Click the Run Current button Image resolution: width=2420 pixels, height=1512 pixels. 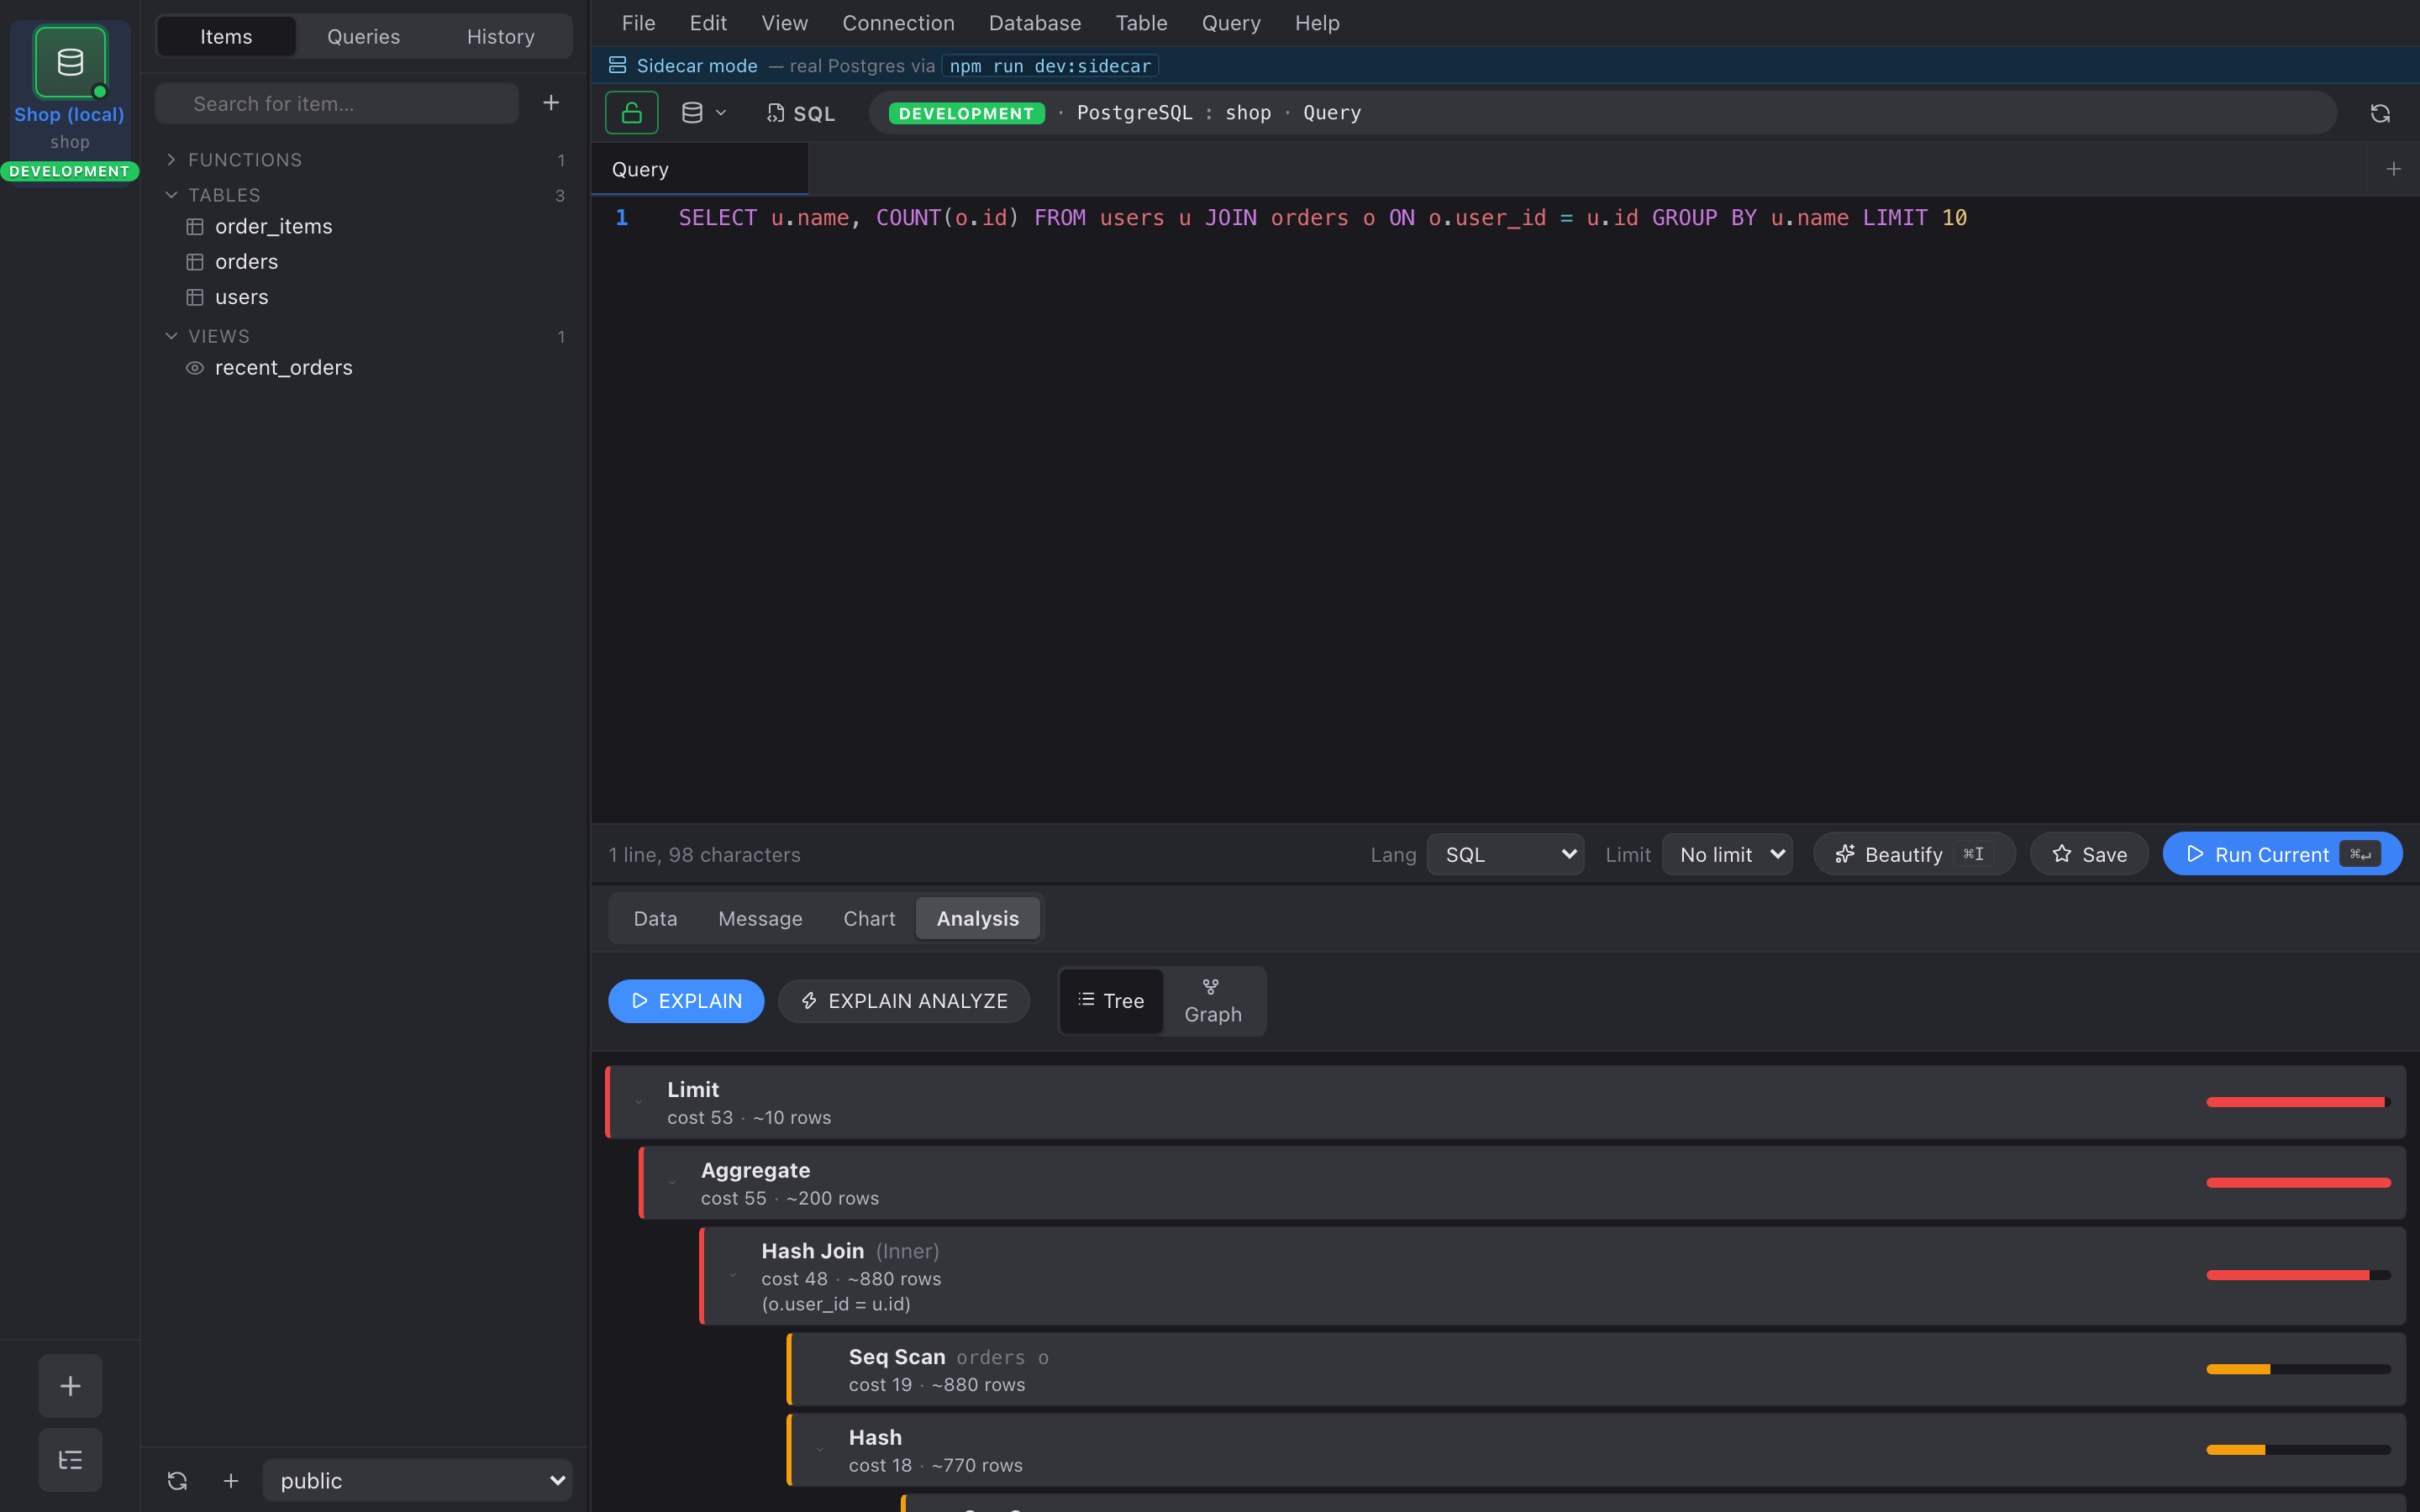(x=2282, y=855)
